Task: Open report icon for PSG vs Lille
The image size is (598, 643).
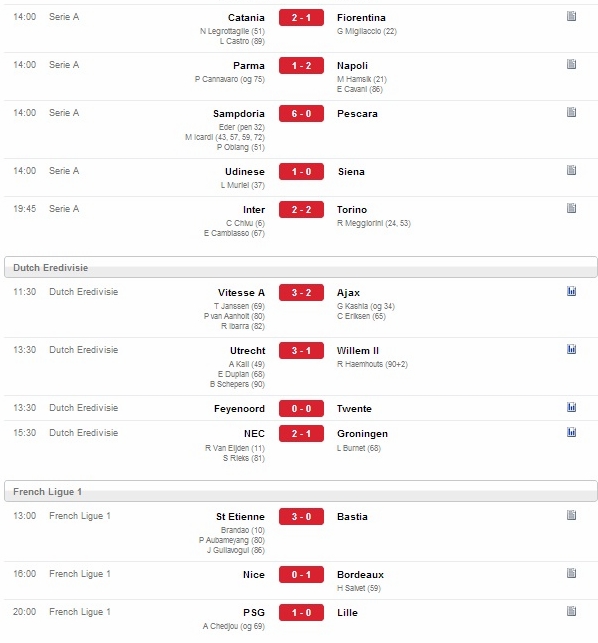Action: [x=571, y=611]
